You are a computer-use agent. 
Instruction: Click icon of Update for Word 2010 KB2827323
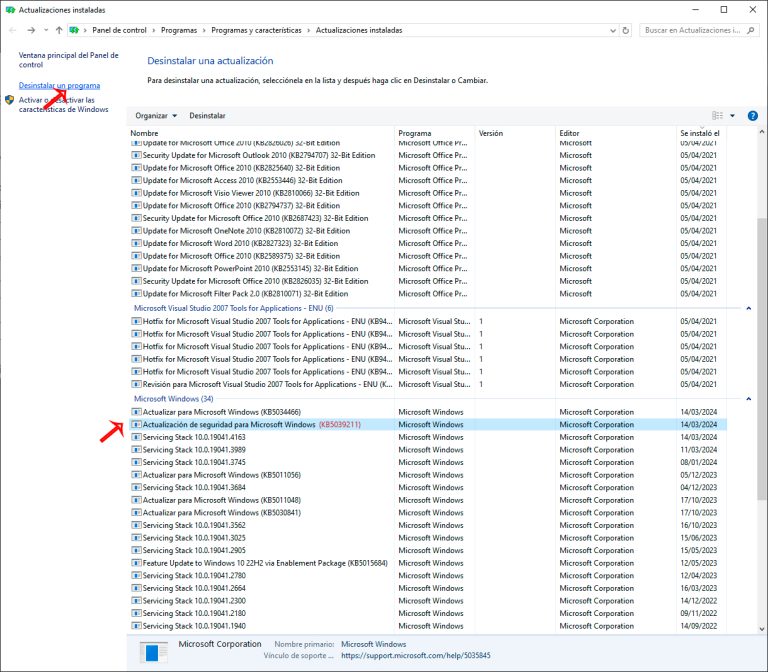click(136, 243)
